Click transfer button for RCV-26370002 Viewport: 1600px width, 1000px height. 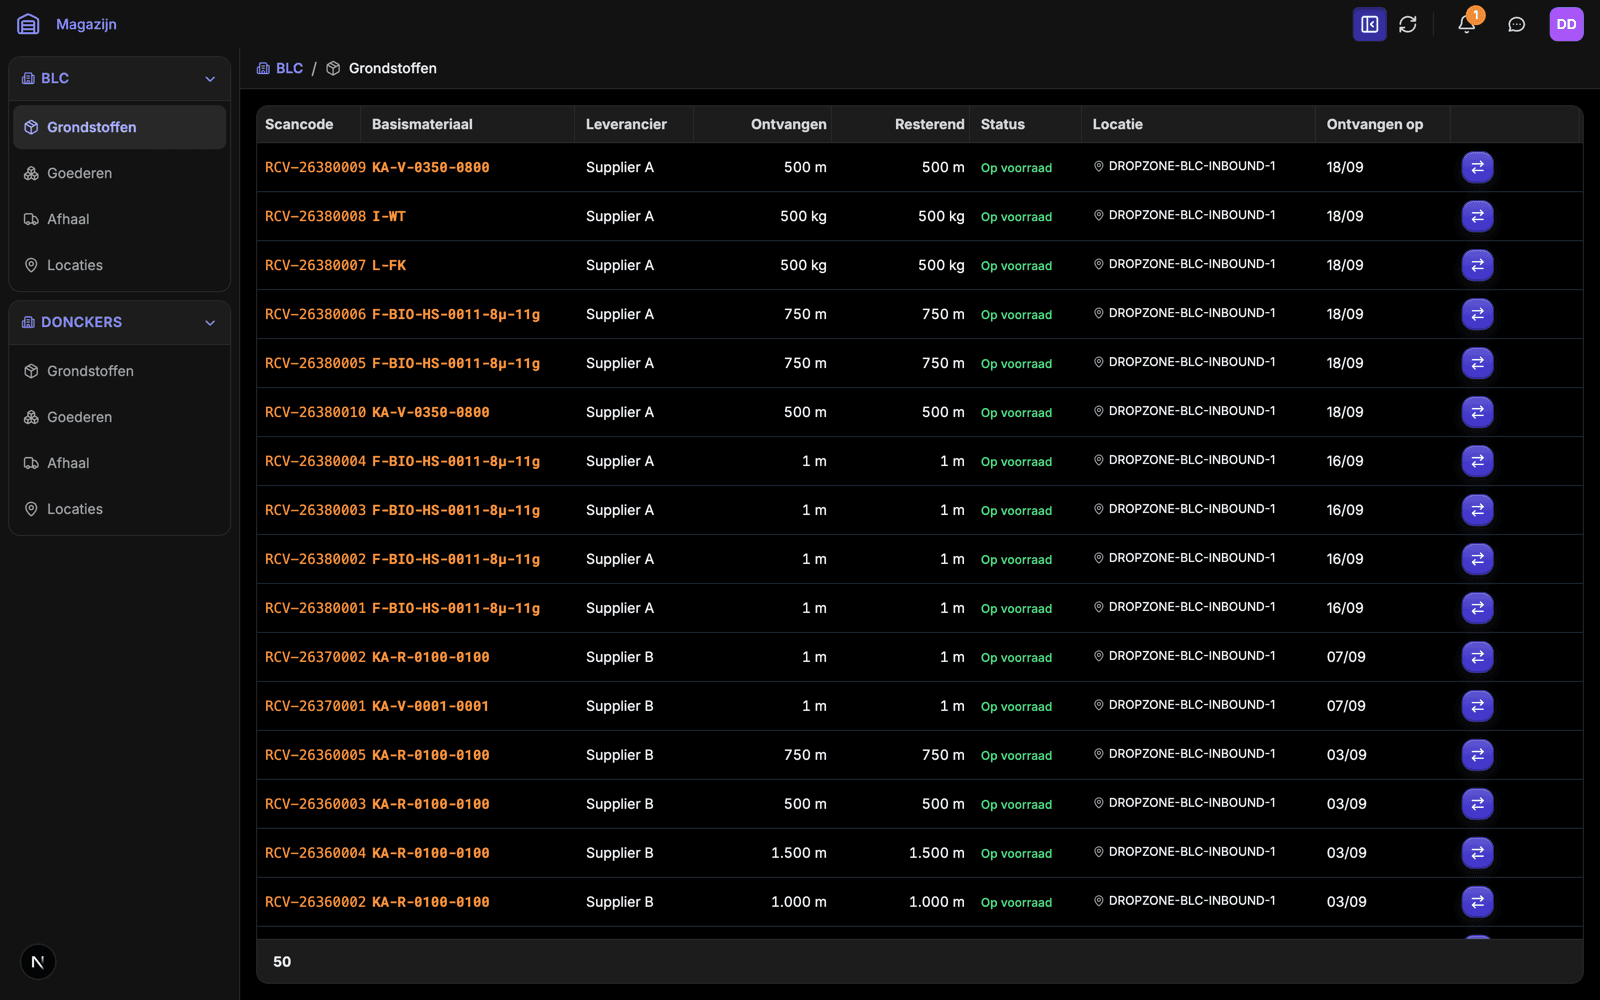pos(1477,657)
